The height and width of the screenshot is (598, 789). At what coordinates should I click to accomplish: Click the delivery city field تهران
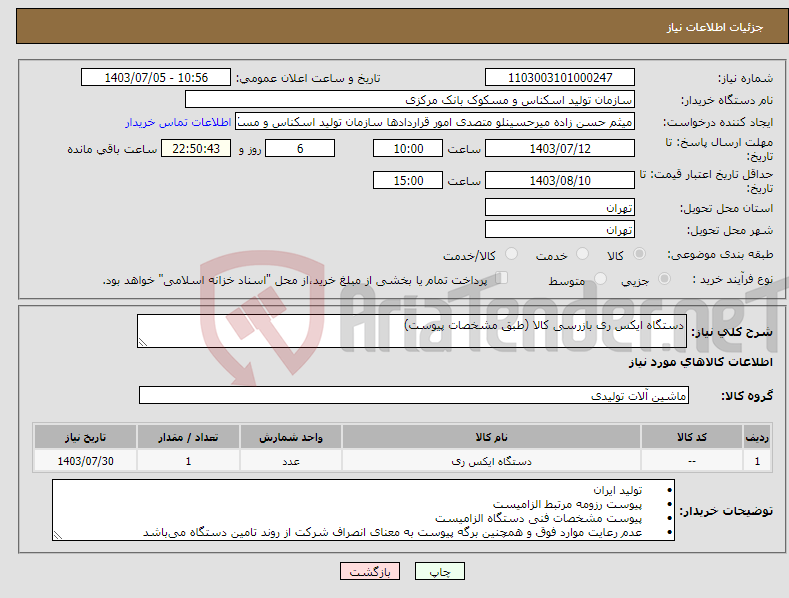[560, 230]
